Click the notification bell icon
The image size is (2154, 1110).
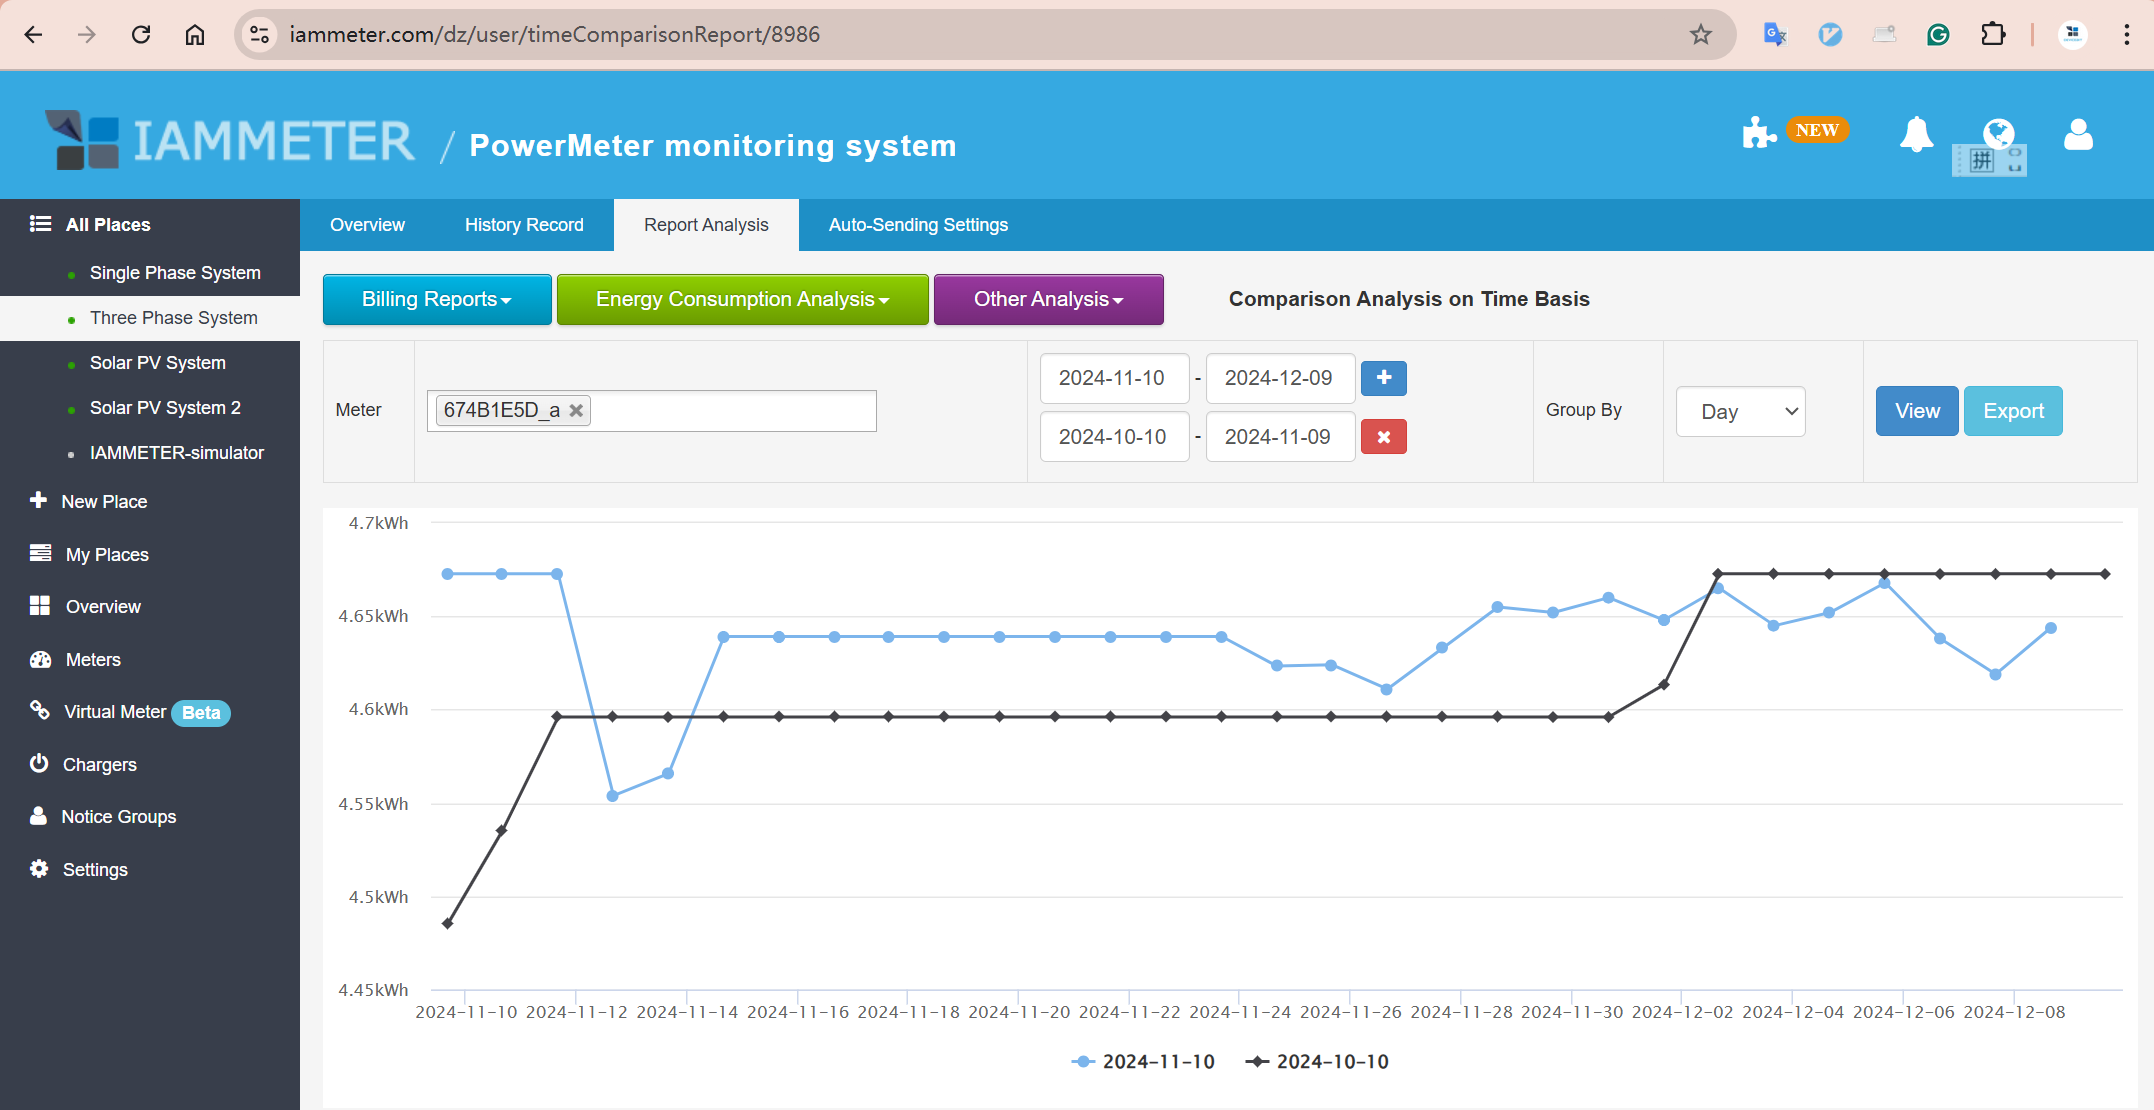1916,137
